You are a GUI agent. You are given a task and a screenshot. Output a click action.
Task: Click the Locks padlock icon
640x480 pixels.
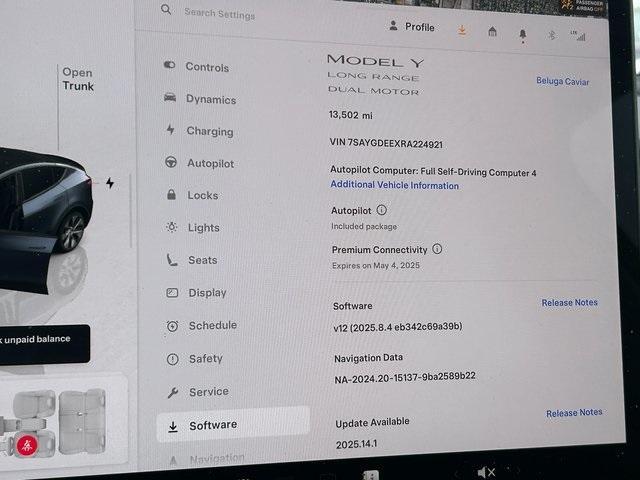[171, 194]
